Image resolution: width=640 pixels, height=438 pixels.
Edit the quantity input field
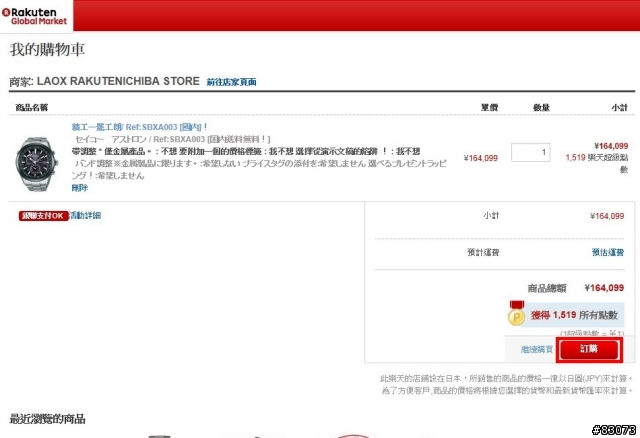531,152
